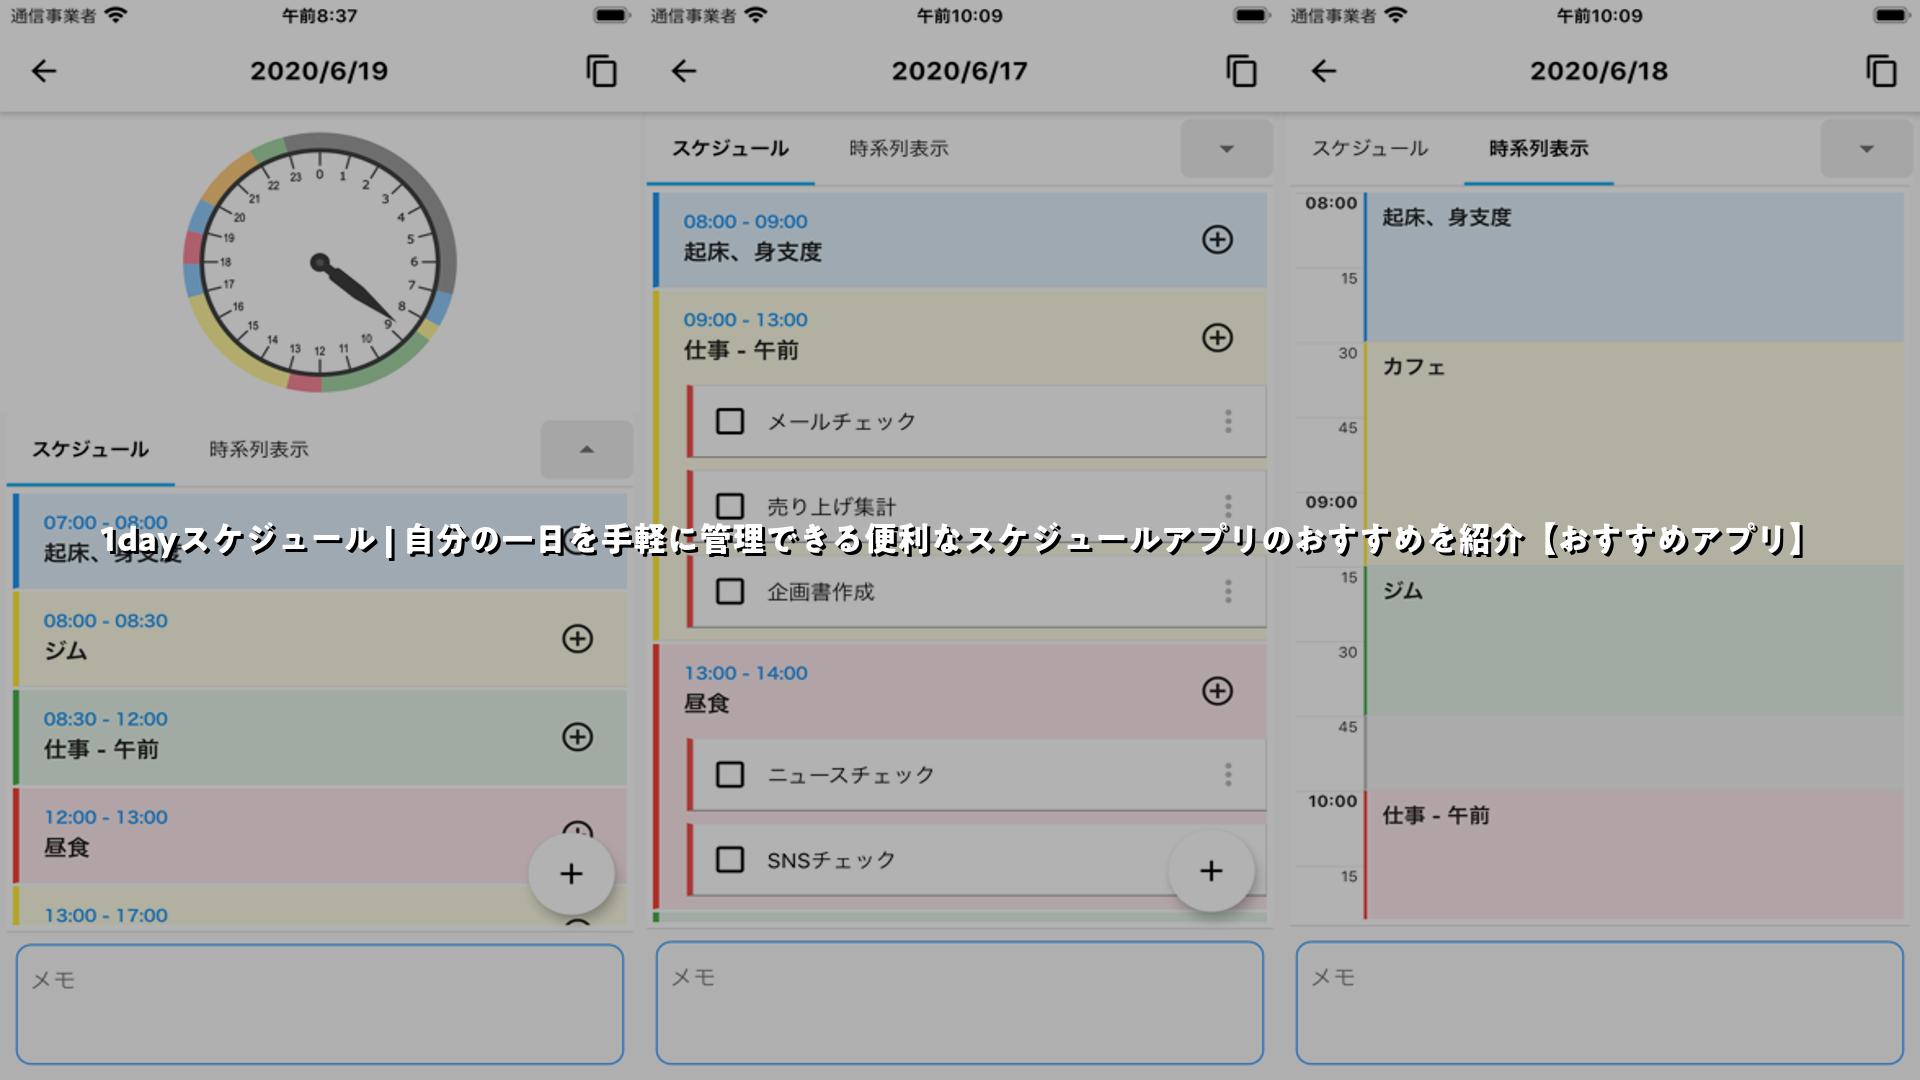Tap the 10:00 time label in timeline

(x=1332, y=801)
